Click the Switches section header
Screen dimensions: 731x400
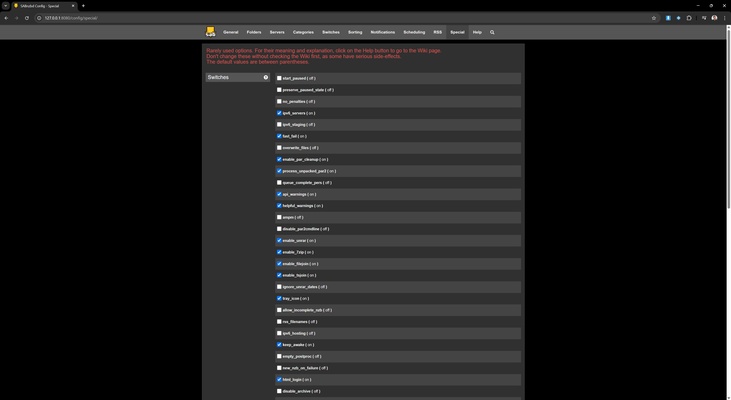[238, 77]
